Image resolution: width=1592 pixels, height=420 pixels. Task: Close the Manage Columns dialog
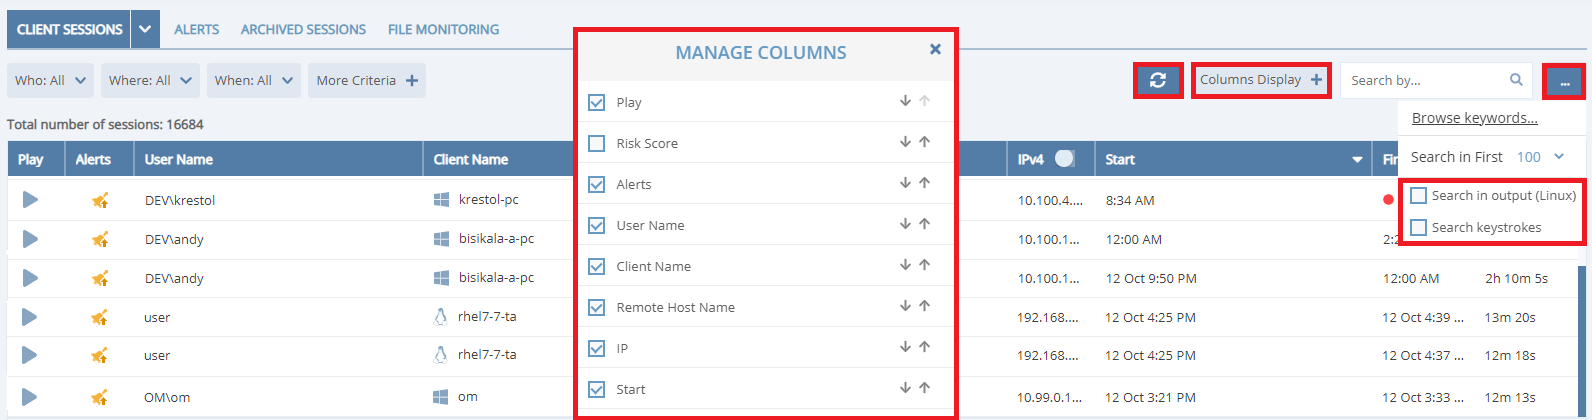click(935, 49)
